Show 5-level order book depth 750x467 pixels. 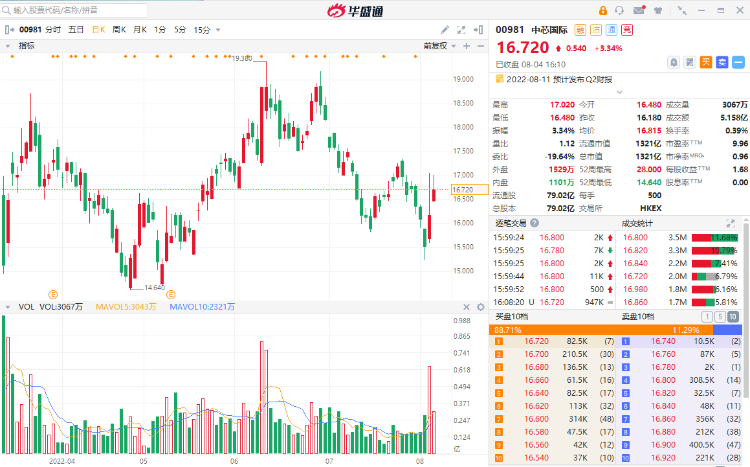point(719,317)
